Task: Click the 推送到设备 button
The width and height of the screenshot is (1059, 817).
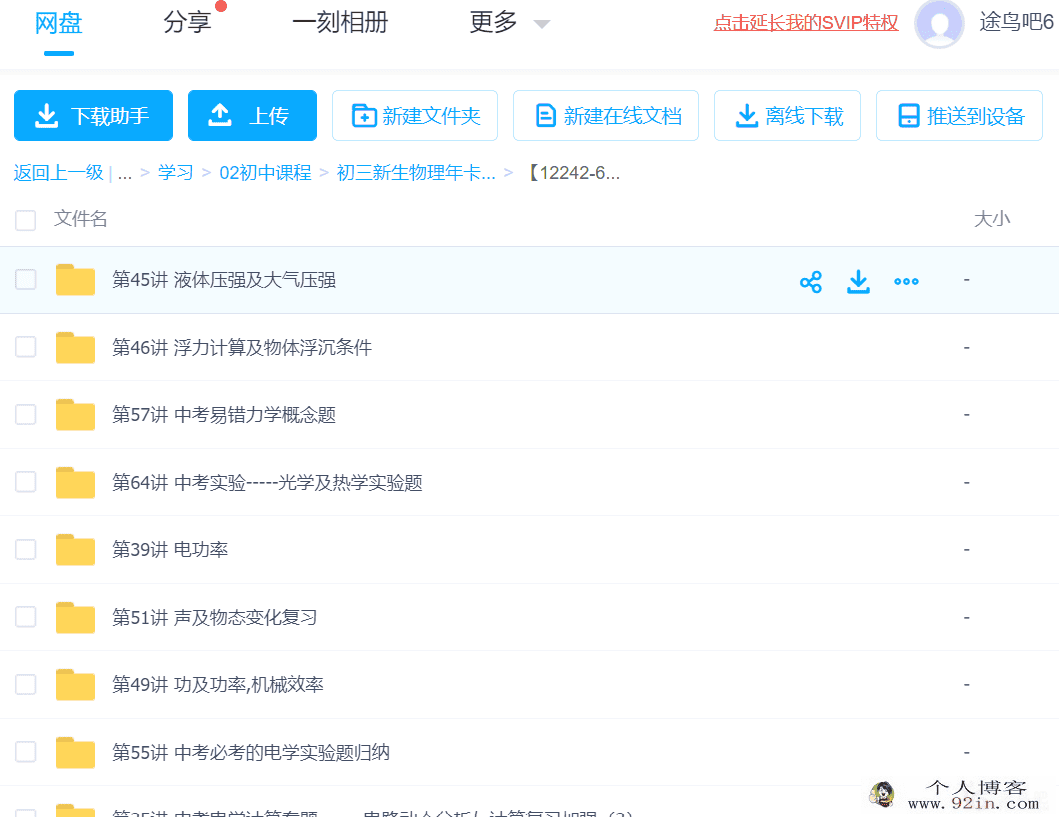Action: click(959, 115)
